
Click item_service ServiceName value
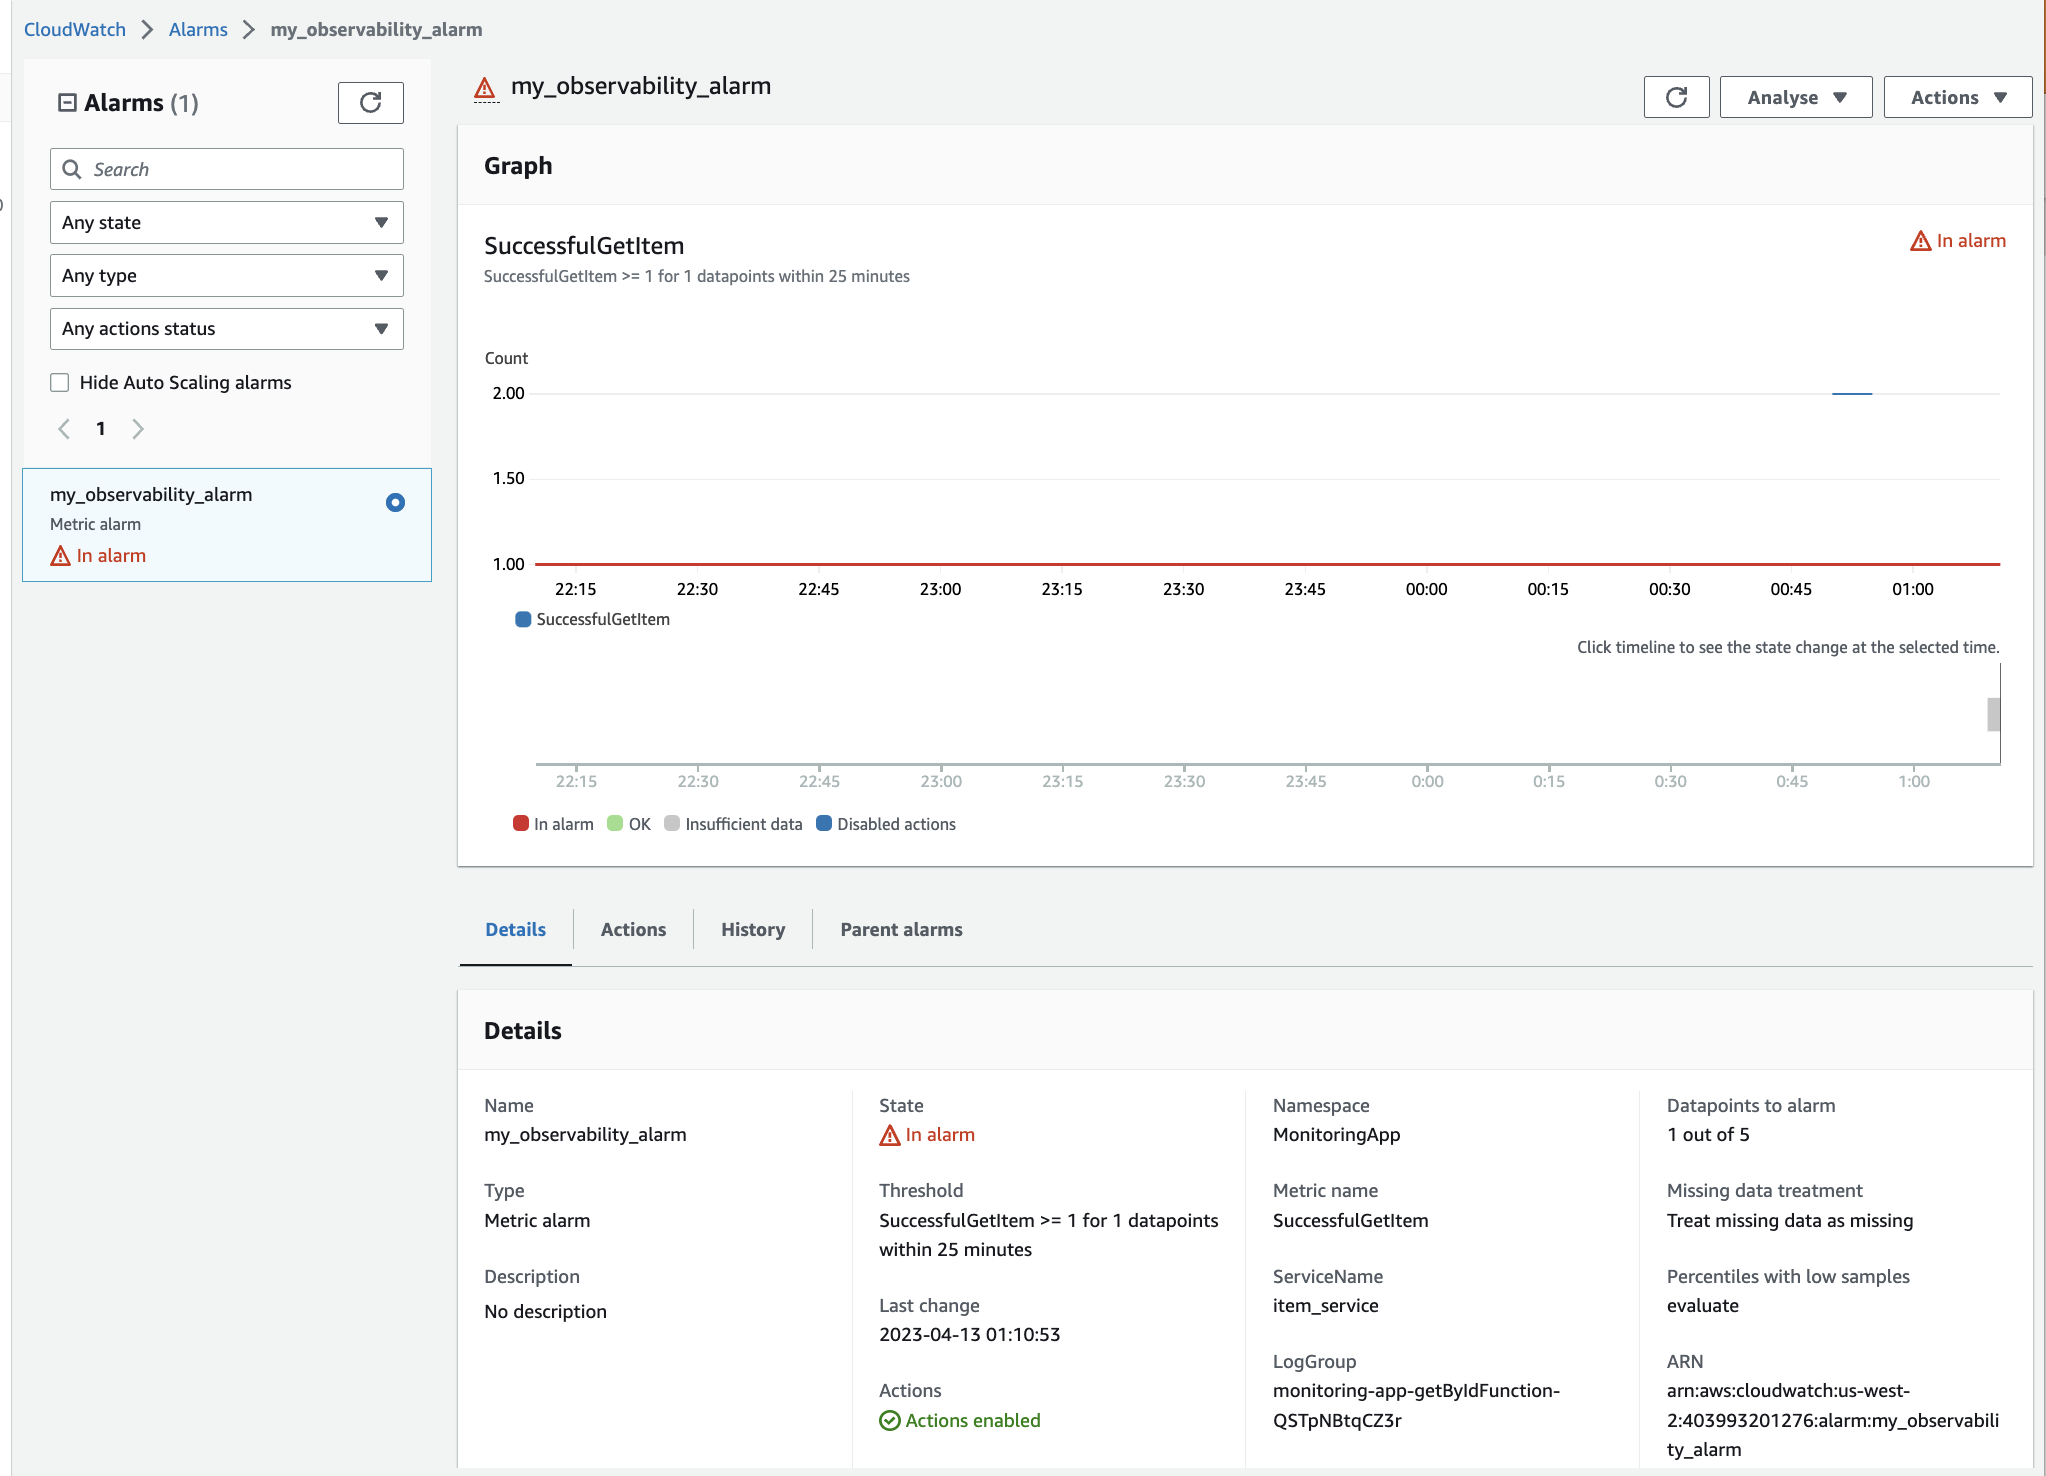point(1325,1306)
